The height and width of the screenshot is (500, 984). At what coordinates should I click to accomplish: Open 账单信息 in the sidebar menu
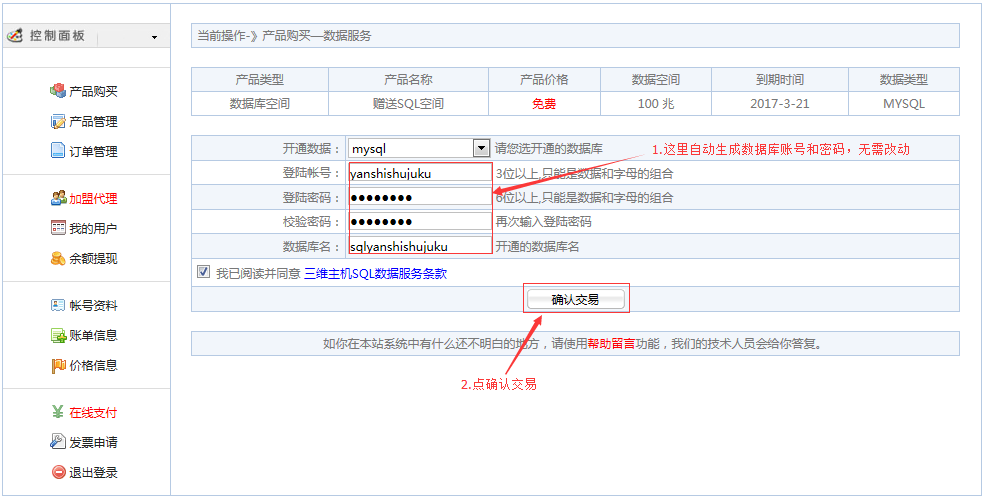pos(92,335)
